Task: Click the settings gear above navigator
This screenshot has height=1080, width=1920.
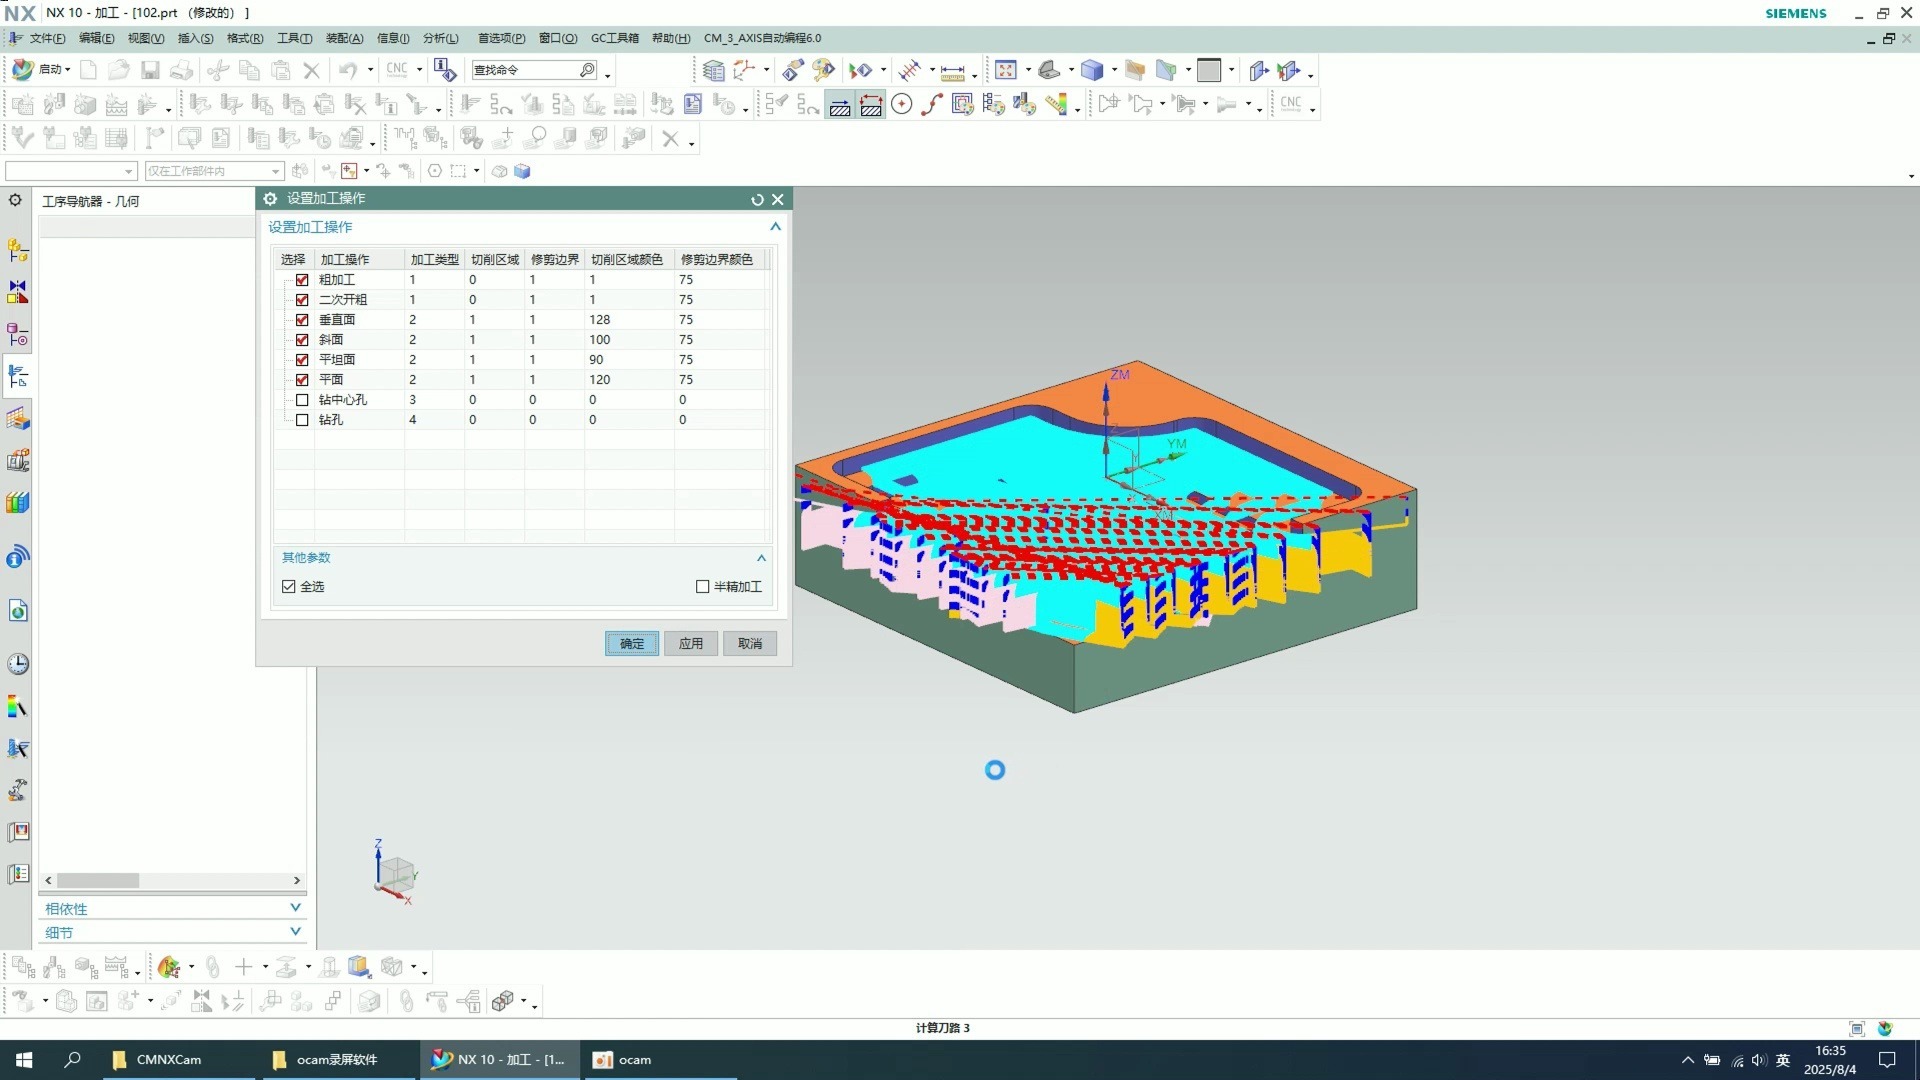Action: pyautogui.click(x=15, y=200)
